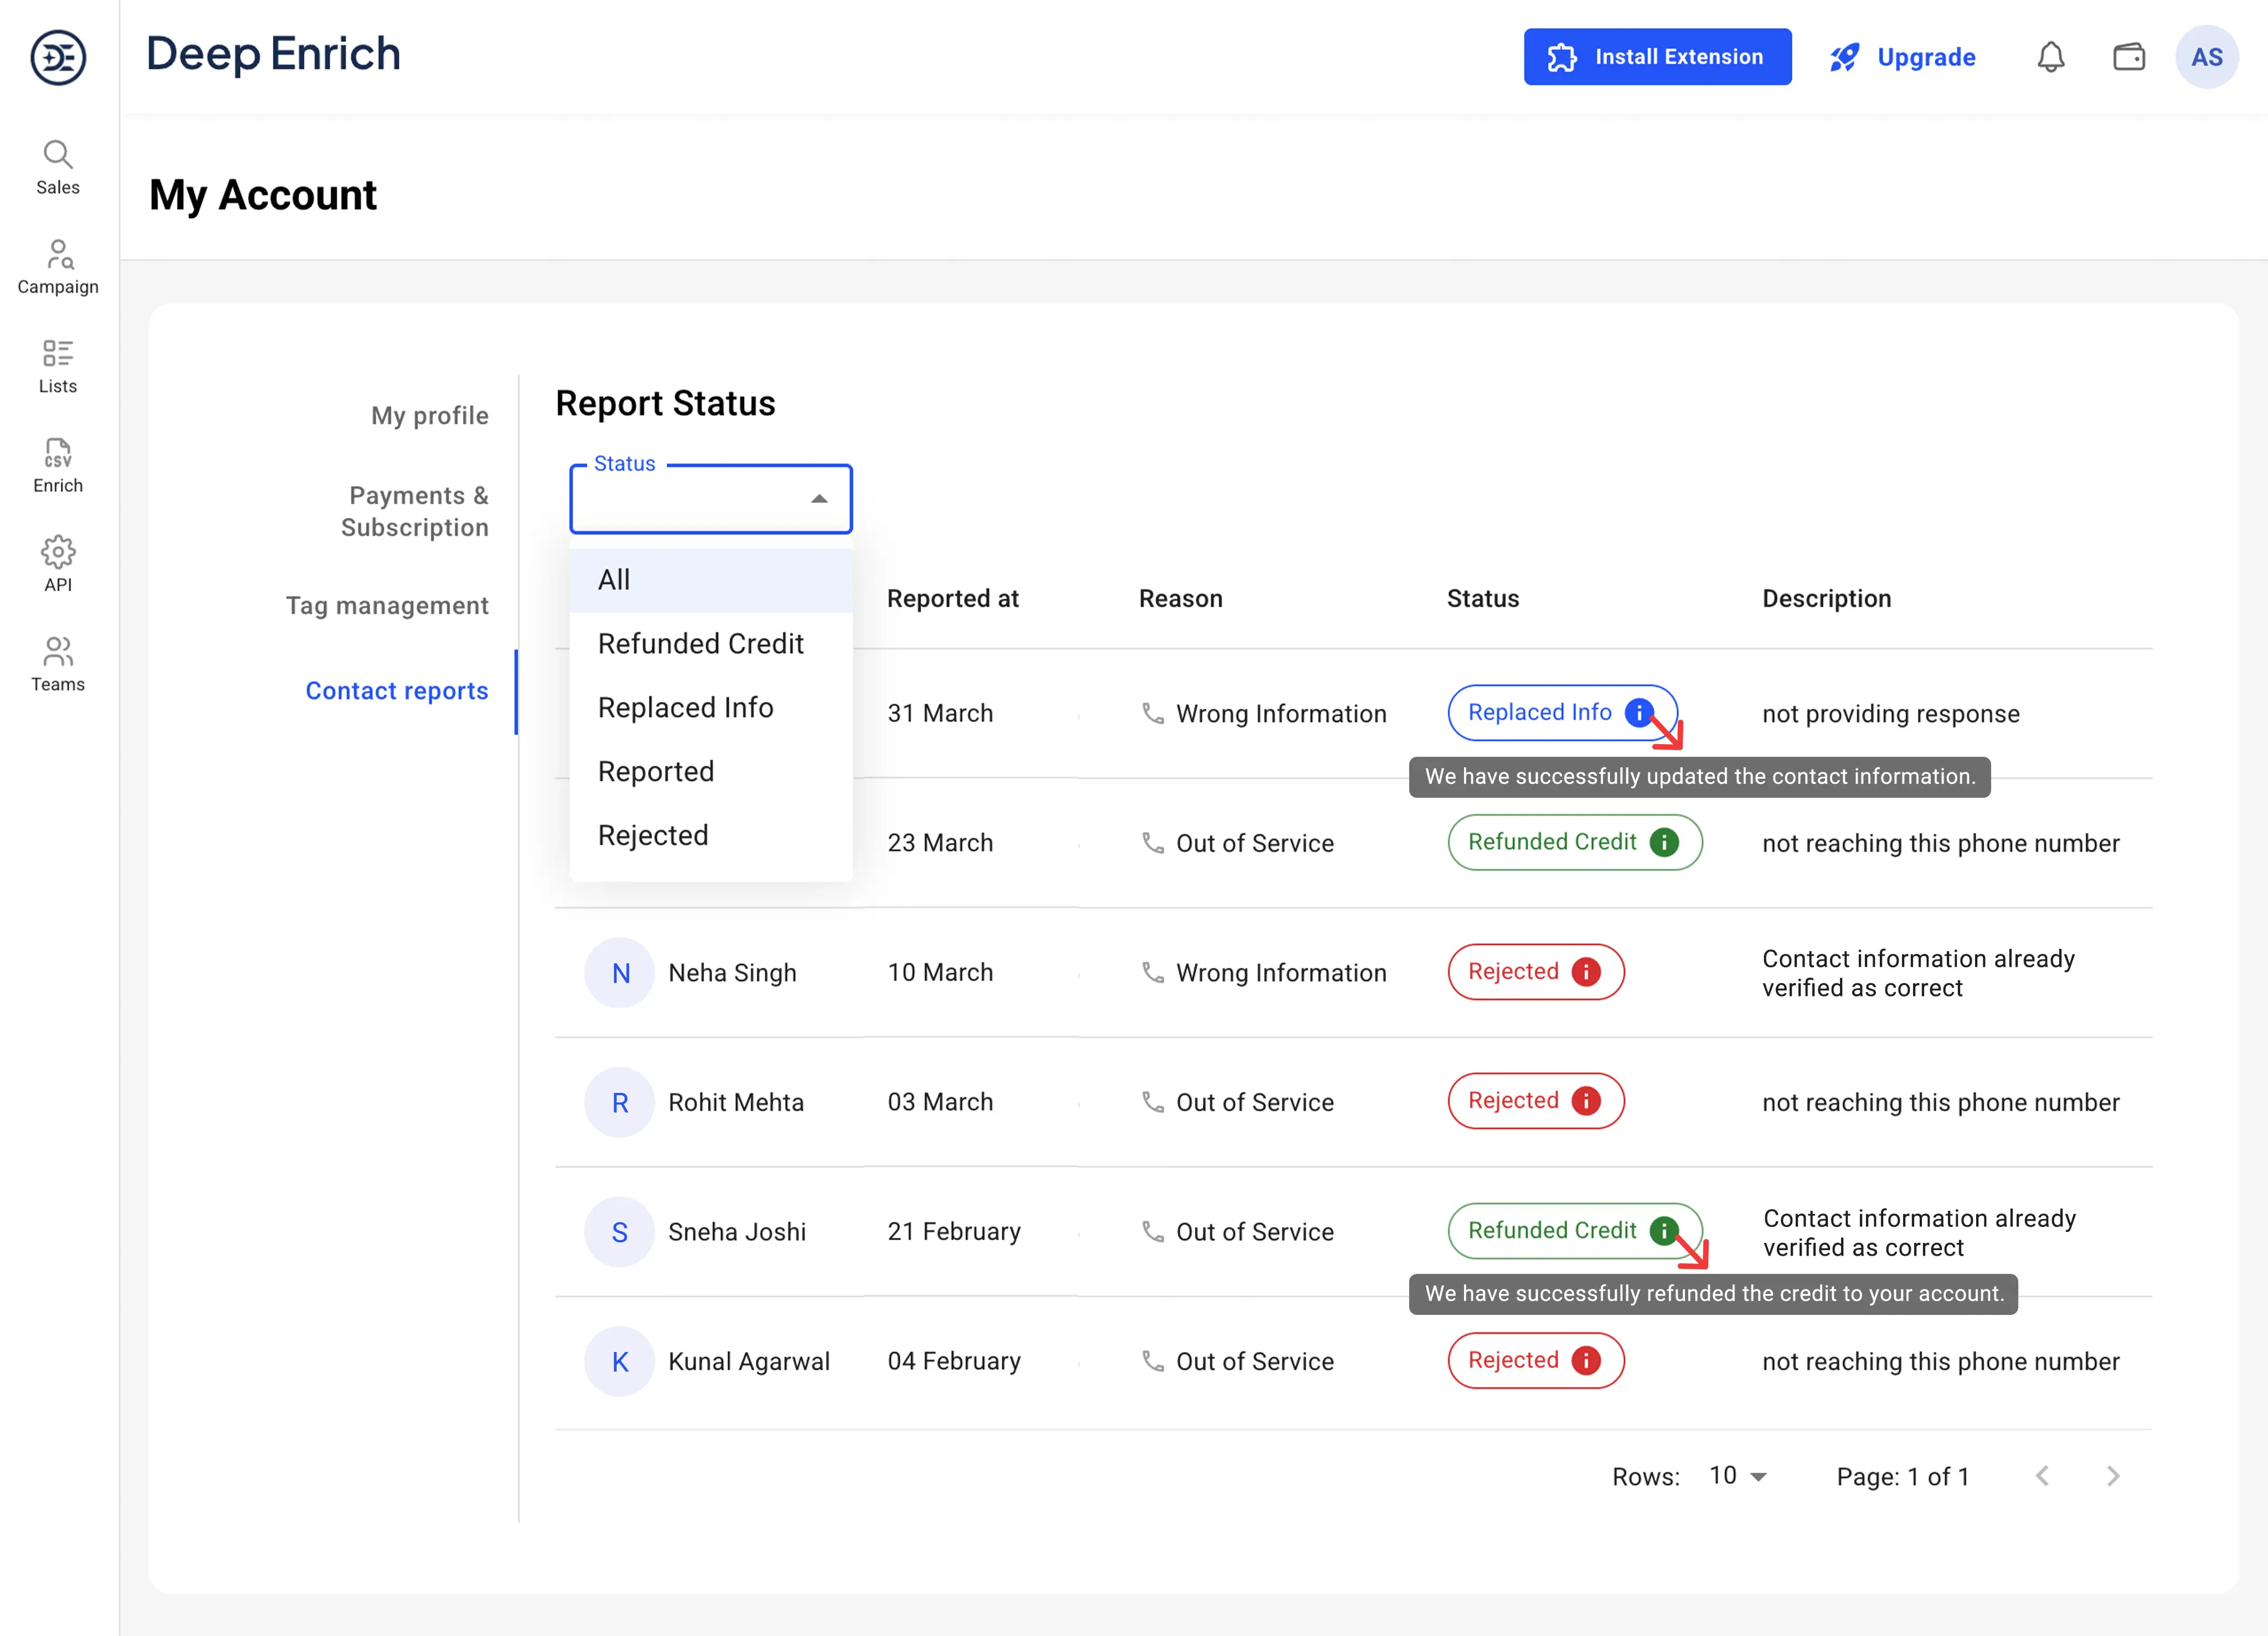Viewport: 2268px width, 1636px height.
Task: Click info icon in Rohit Mehta's Rejected badge
Action: coord(1586,1101)
